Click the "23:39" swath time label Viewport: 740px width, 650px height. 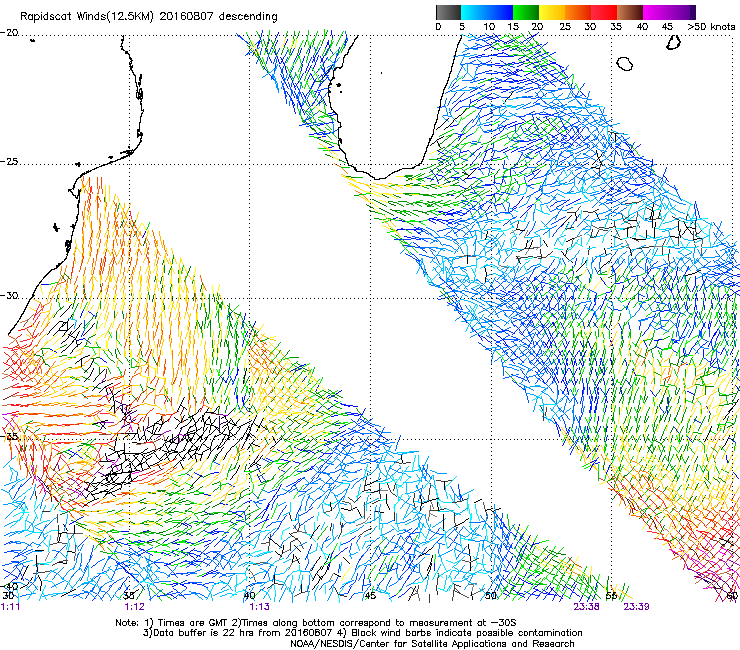coord(636,607)
